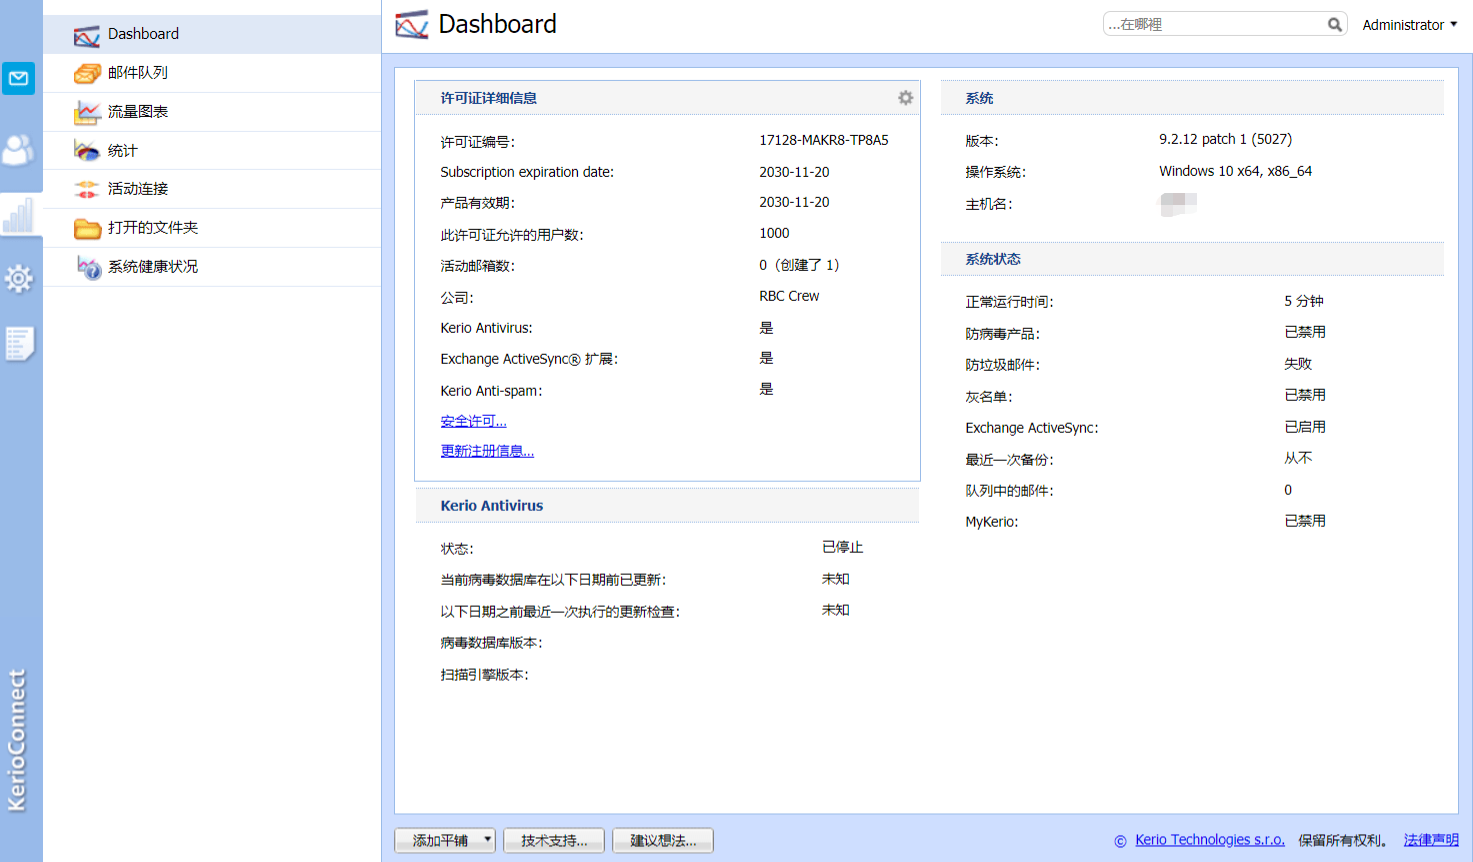
Task: Click the 从不 last backup value
Action: (1298, 458)
